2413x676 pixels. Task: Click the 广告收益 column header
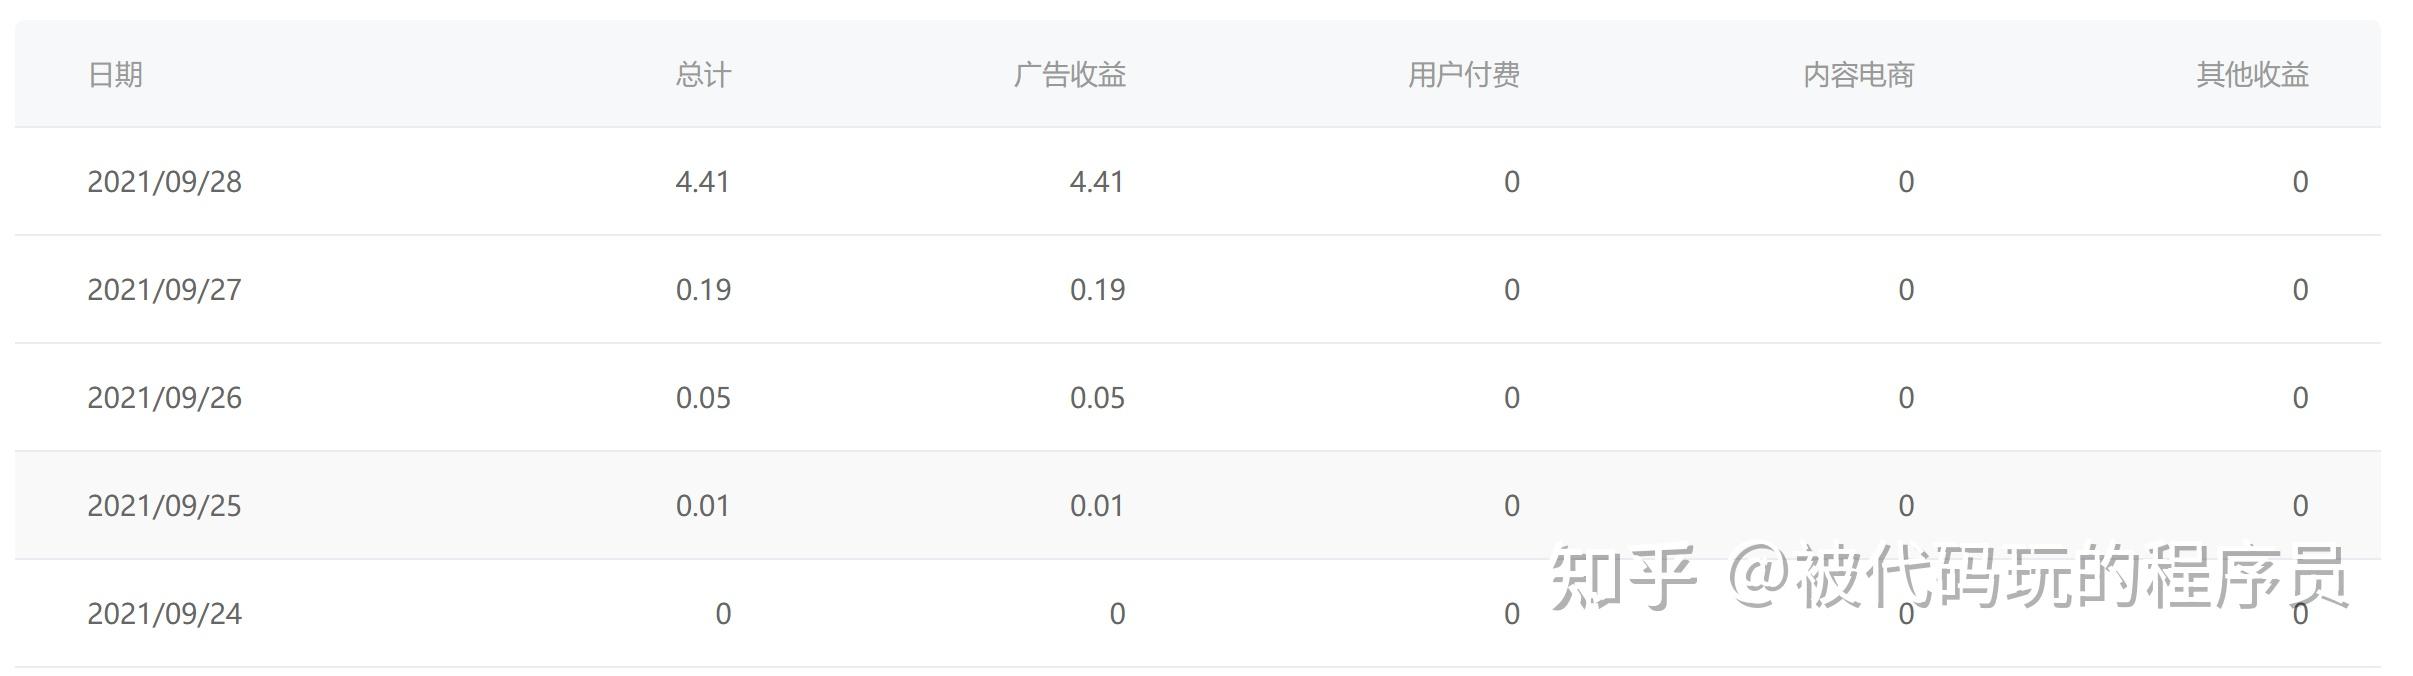pyautogui.click(x=1069, y=75)
